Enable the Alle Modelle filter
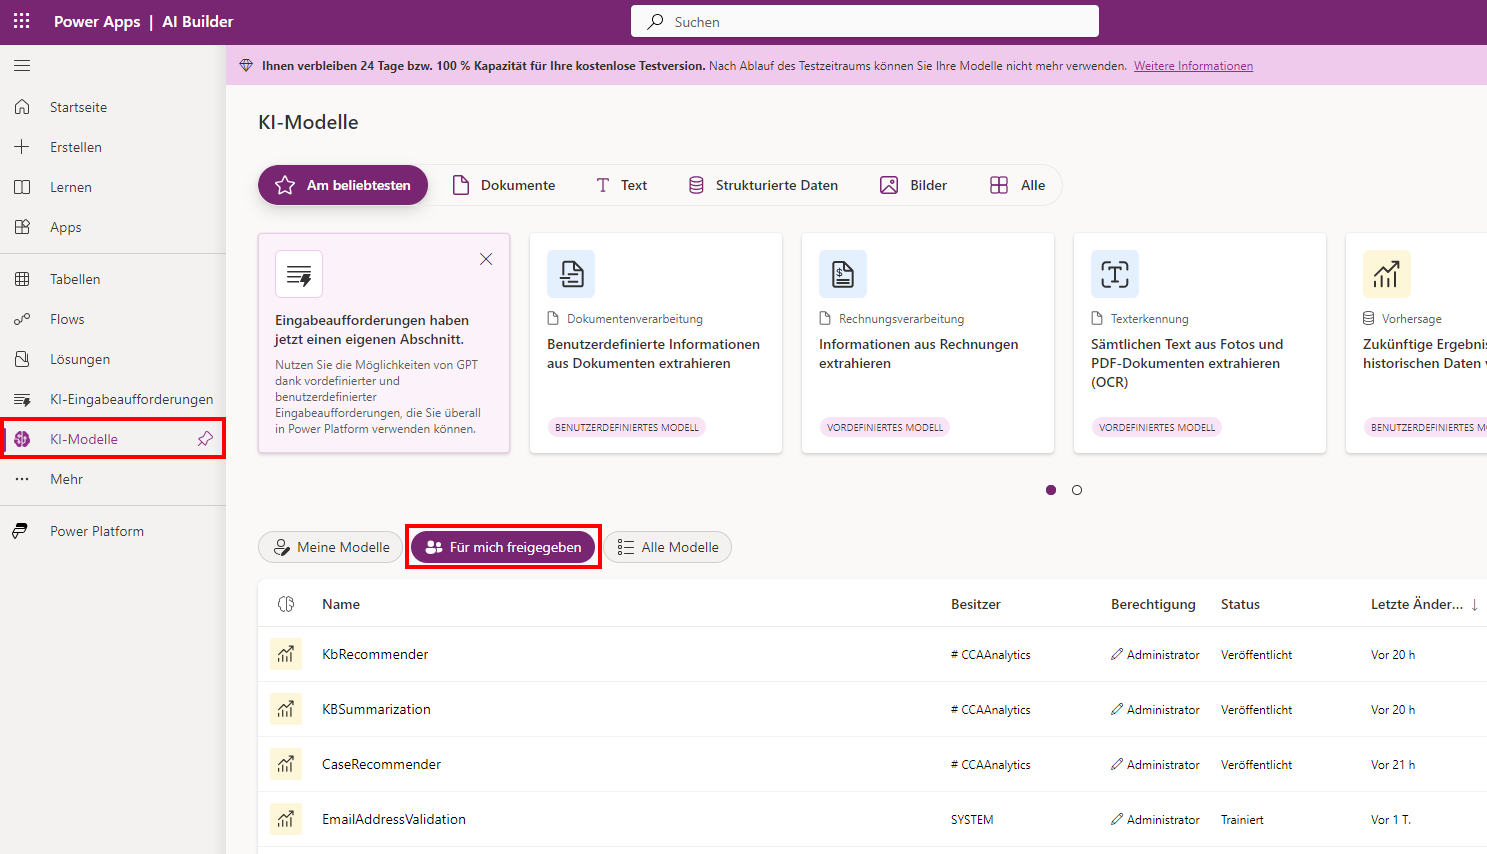 pos(667,547)
